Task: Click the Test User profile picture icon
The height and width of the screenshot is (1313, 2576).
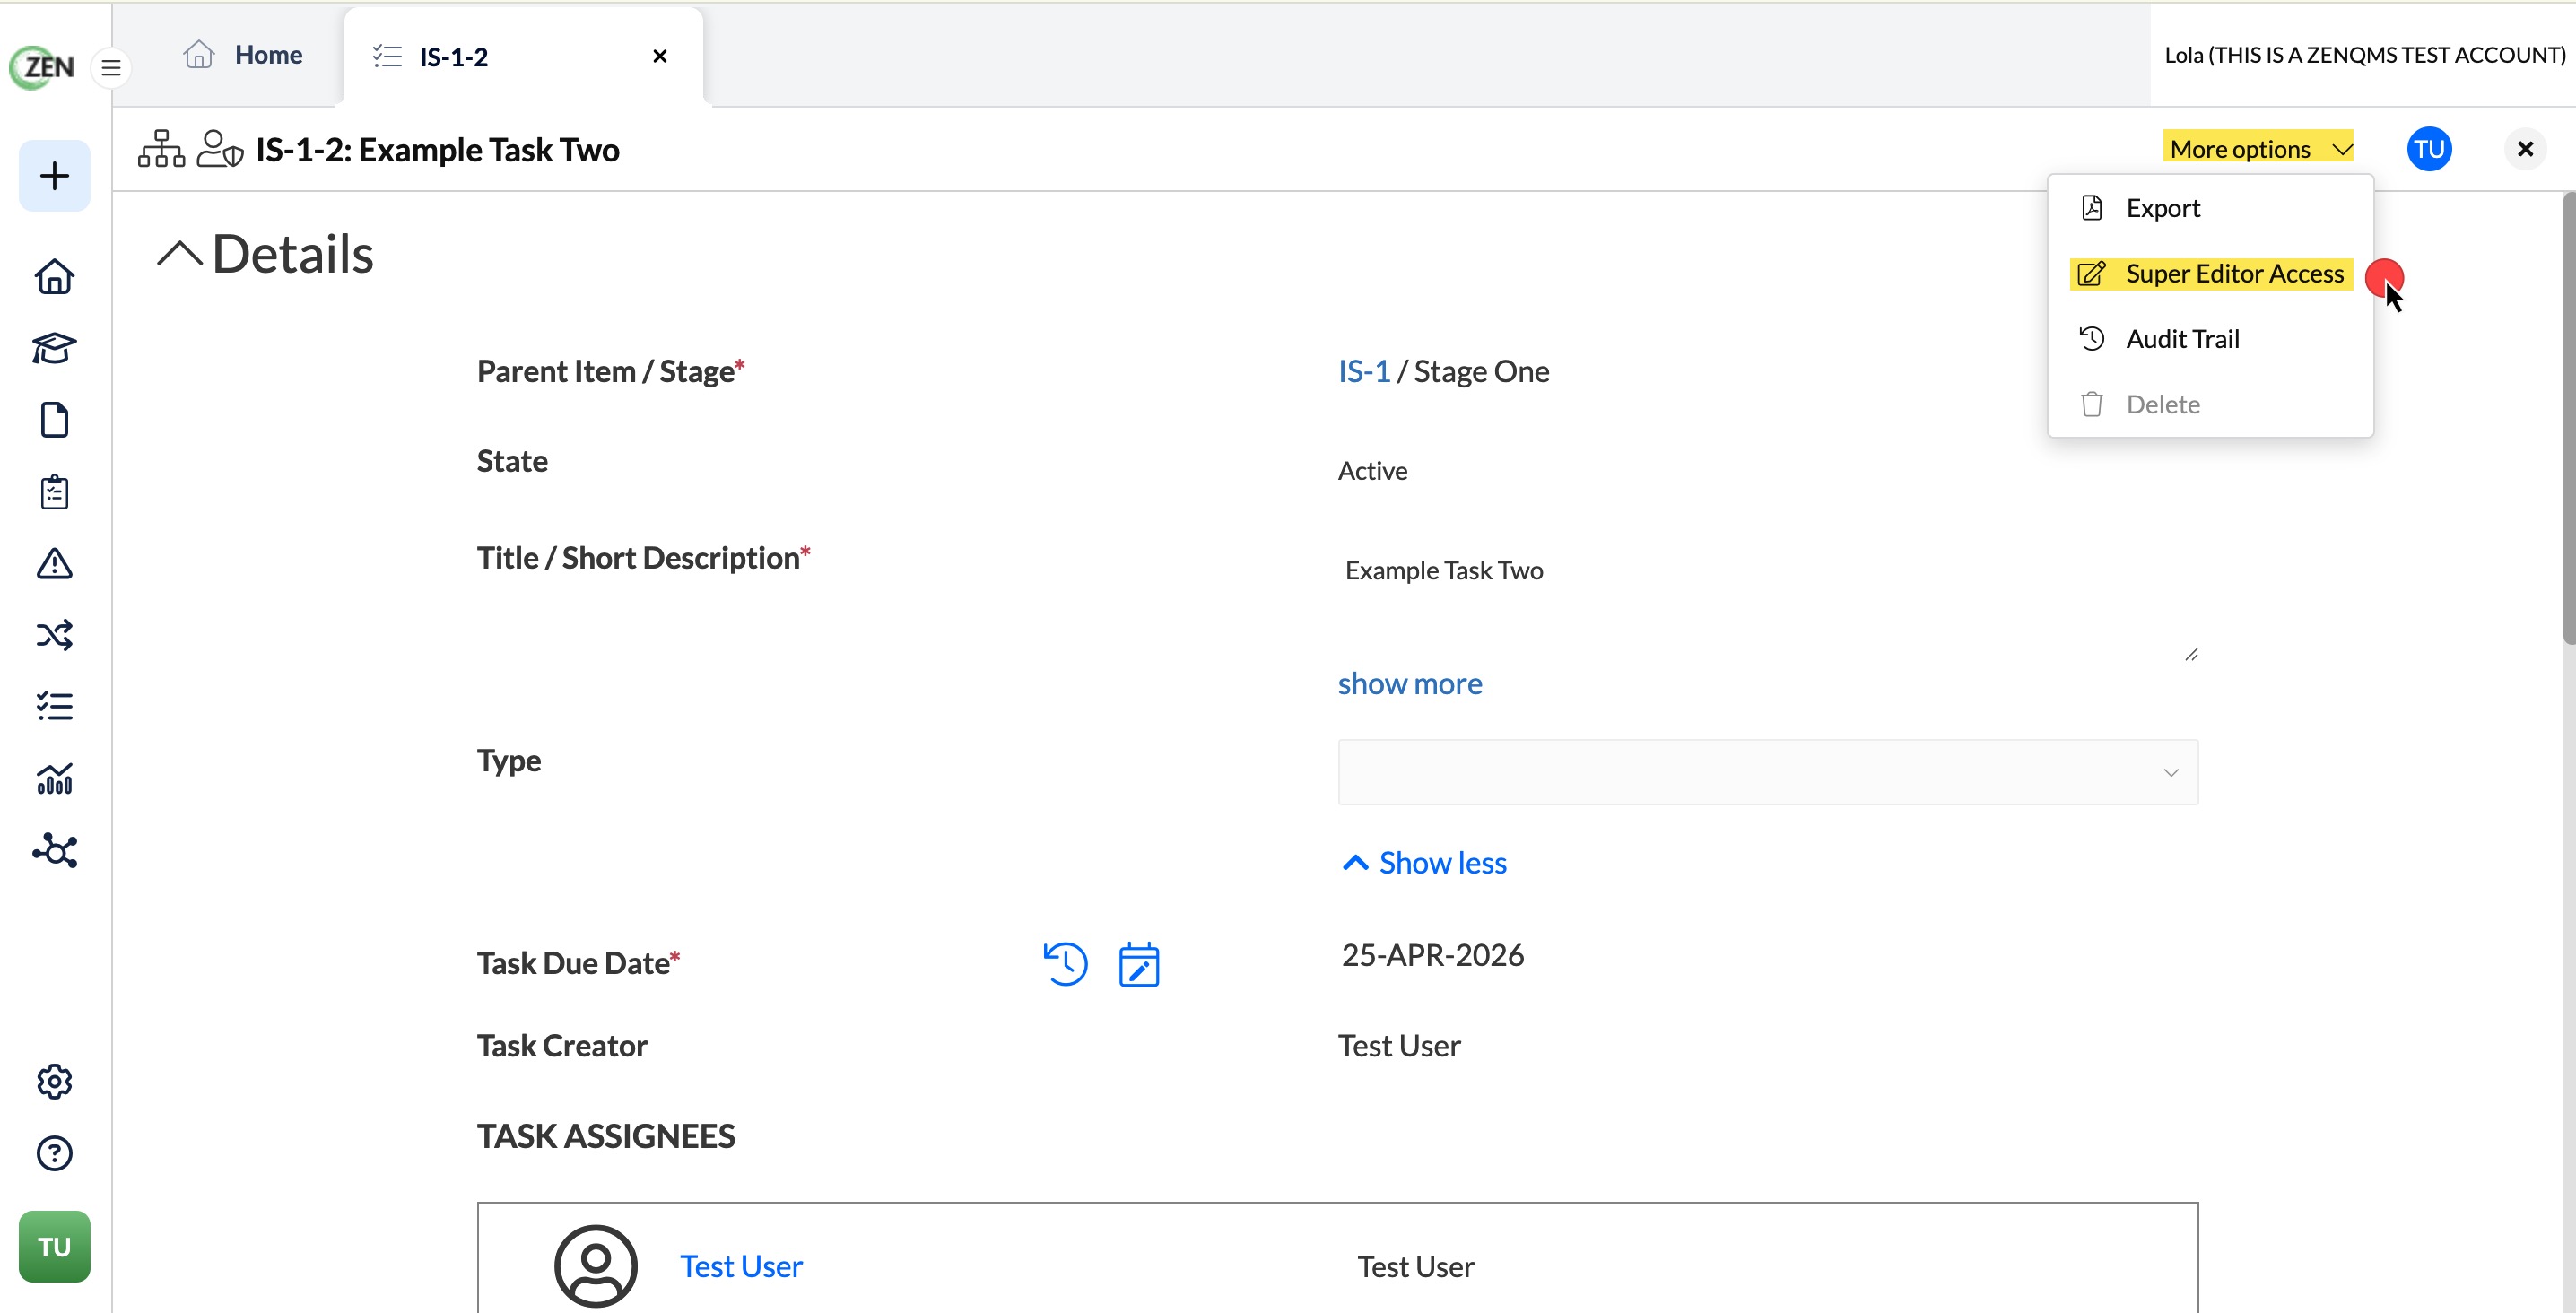Action: point(595,1266)
